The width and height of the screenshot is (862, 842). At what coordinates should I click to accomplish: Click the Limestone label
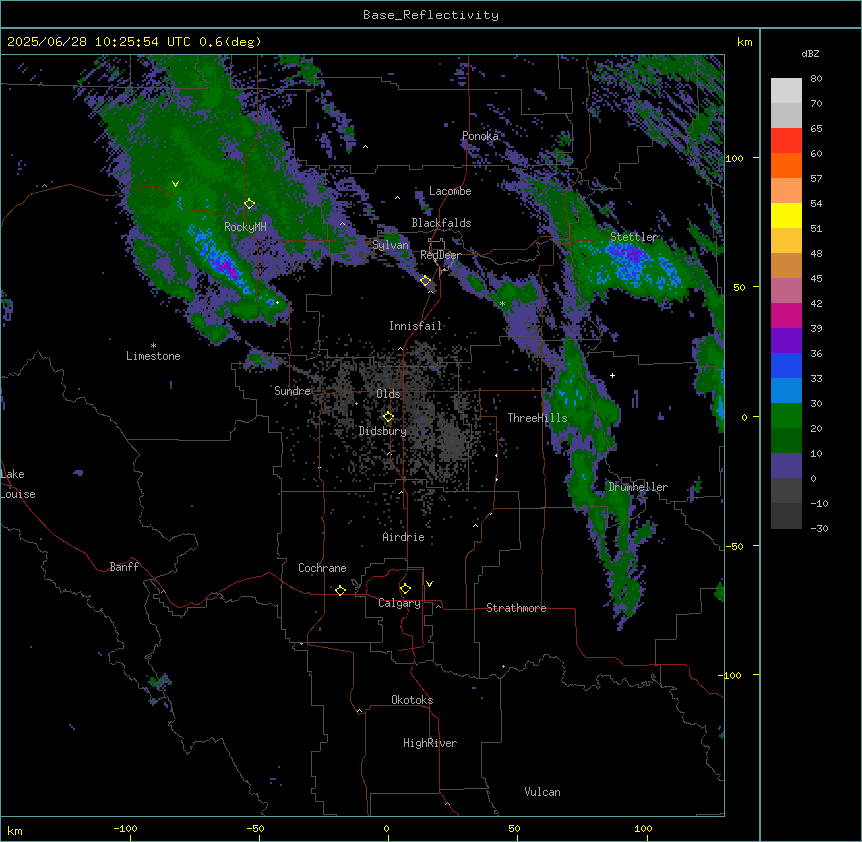[x=153, y=356]
